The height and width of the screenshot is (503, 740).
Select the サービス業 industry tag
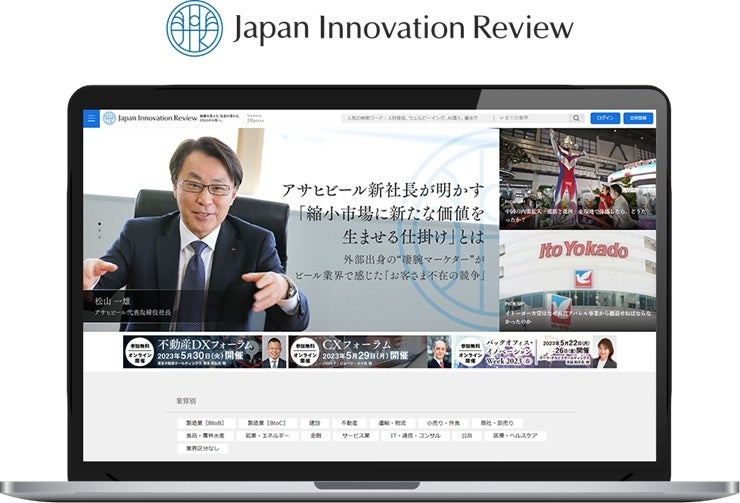[356, 436]
